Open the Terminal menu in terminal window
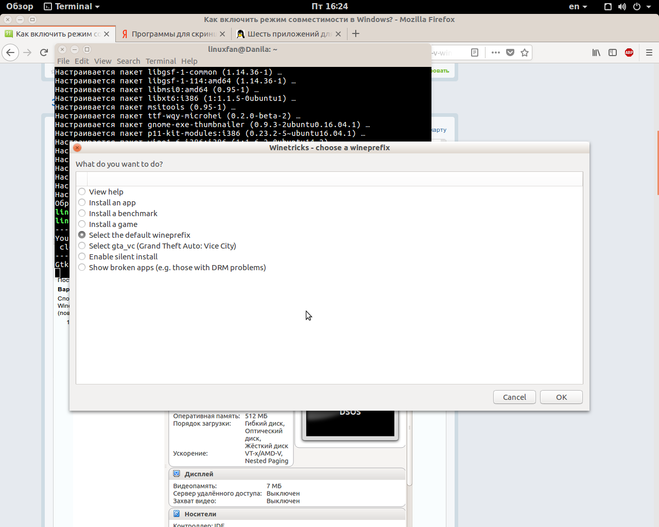Viewport: 659px width, 527px height. pos(161,61)
